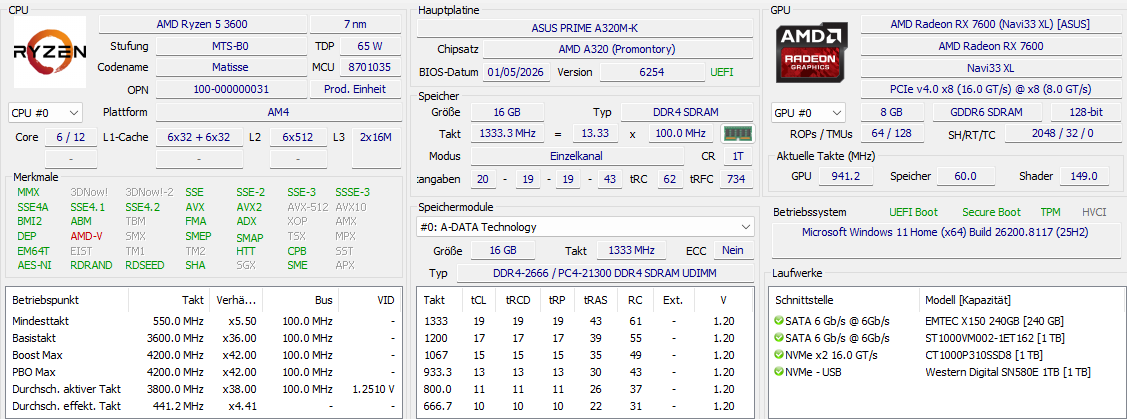
Task: Select the 1333 timing row
Action: pos(586,321)
